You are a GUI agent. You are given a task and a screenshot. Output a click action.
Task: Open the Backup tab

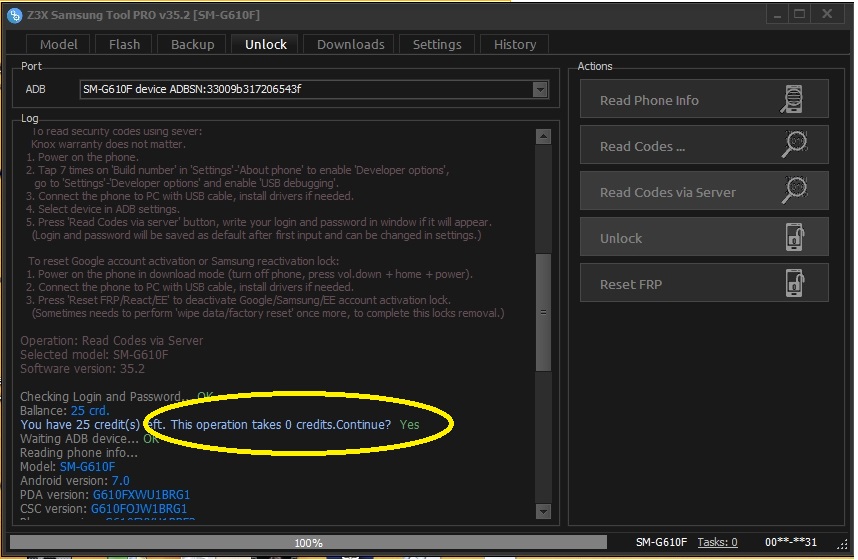click(x=192, y=44)
